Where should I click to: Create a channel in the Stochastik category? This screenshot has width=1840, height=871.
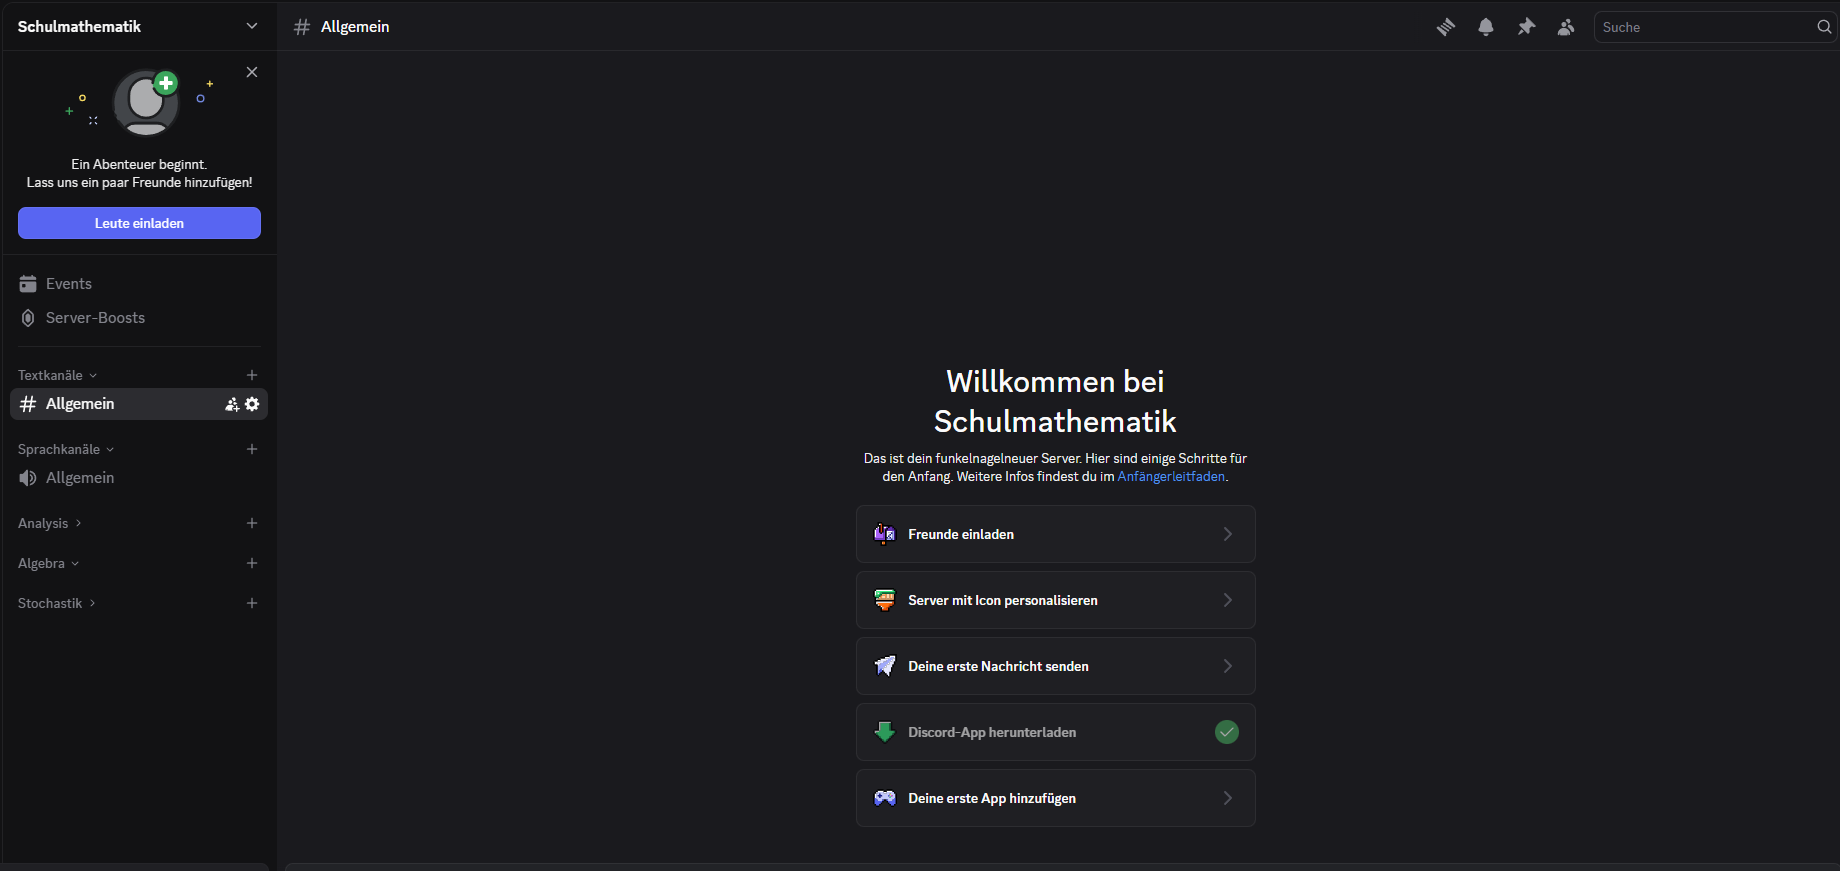click(252, 603)
